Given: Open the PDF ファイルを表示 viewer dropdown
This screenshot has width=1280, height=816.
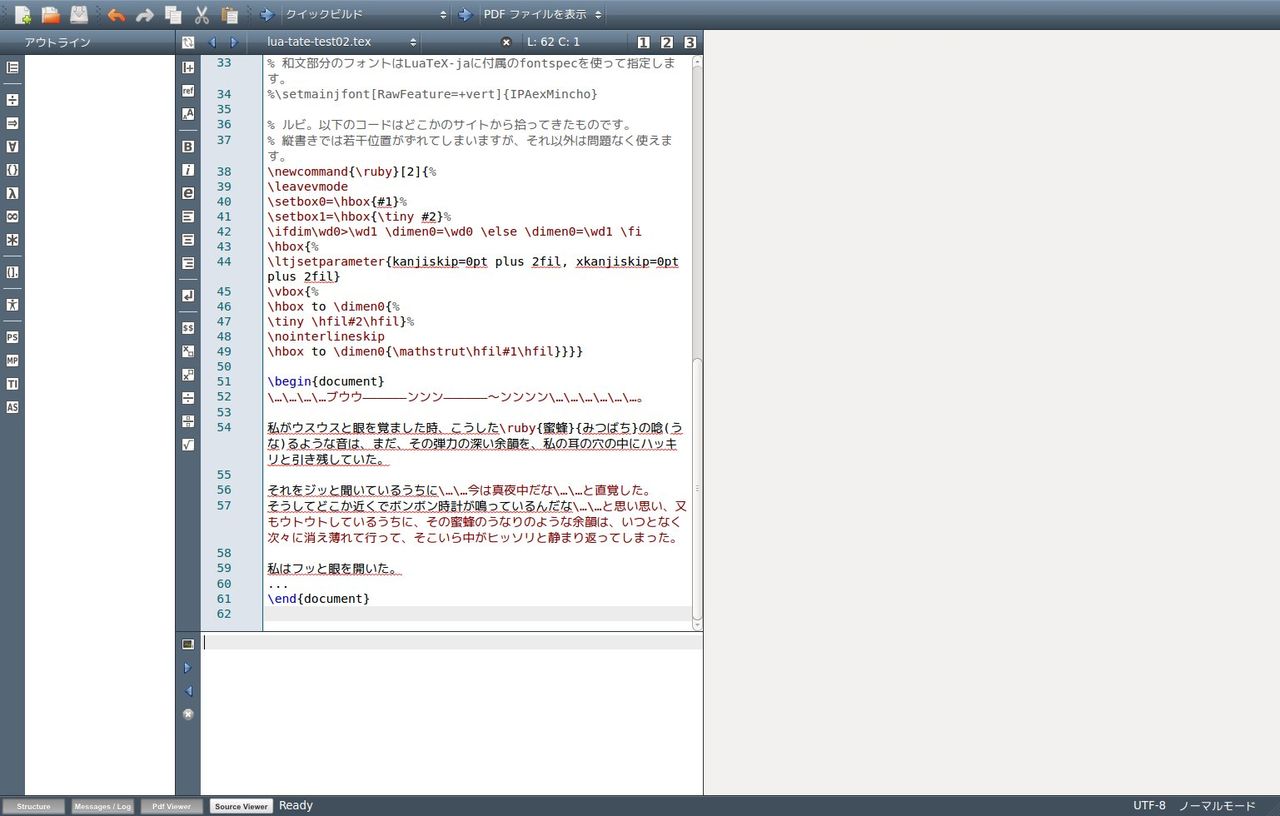Looking at the screenshot, I should click(542, 15).
